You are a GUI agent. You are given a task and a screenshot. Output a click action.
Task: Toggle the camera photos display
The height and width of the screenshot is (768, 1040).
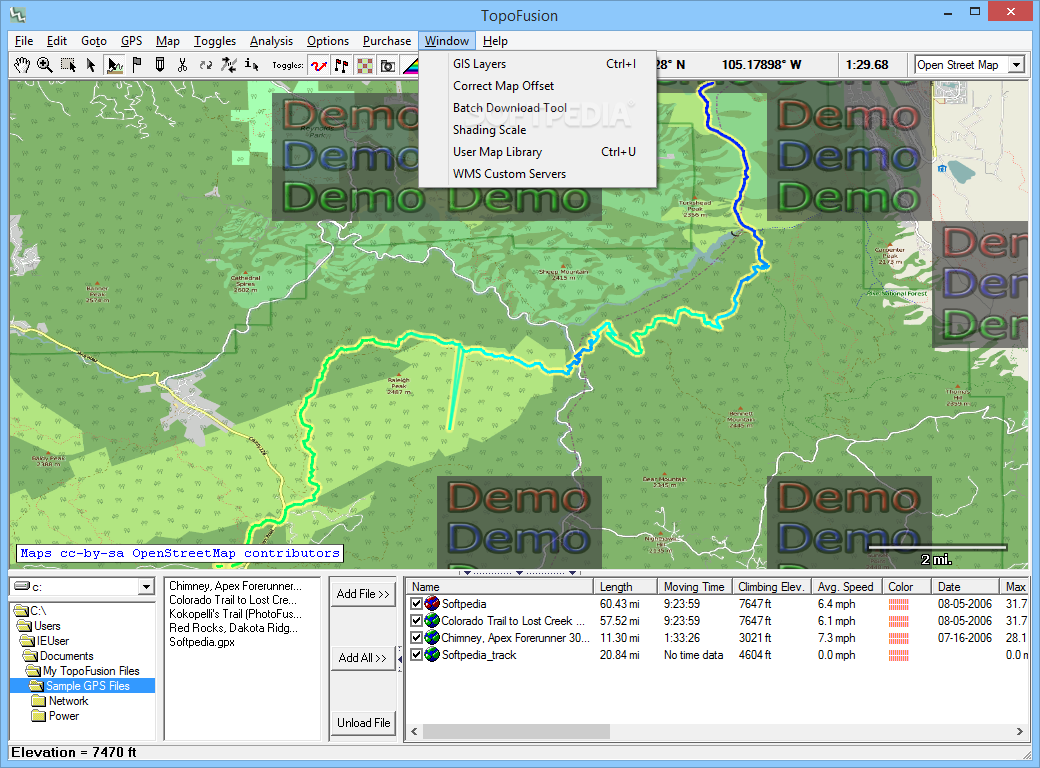pyautogui.click(x=387, y=65)
